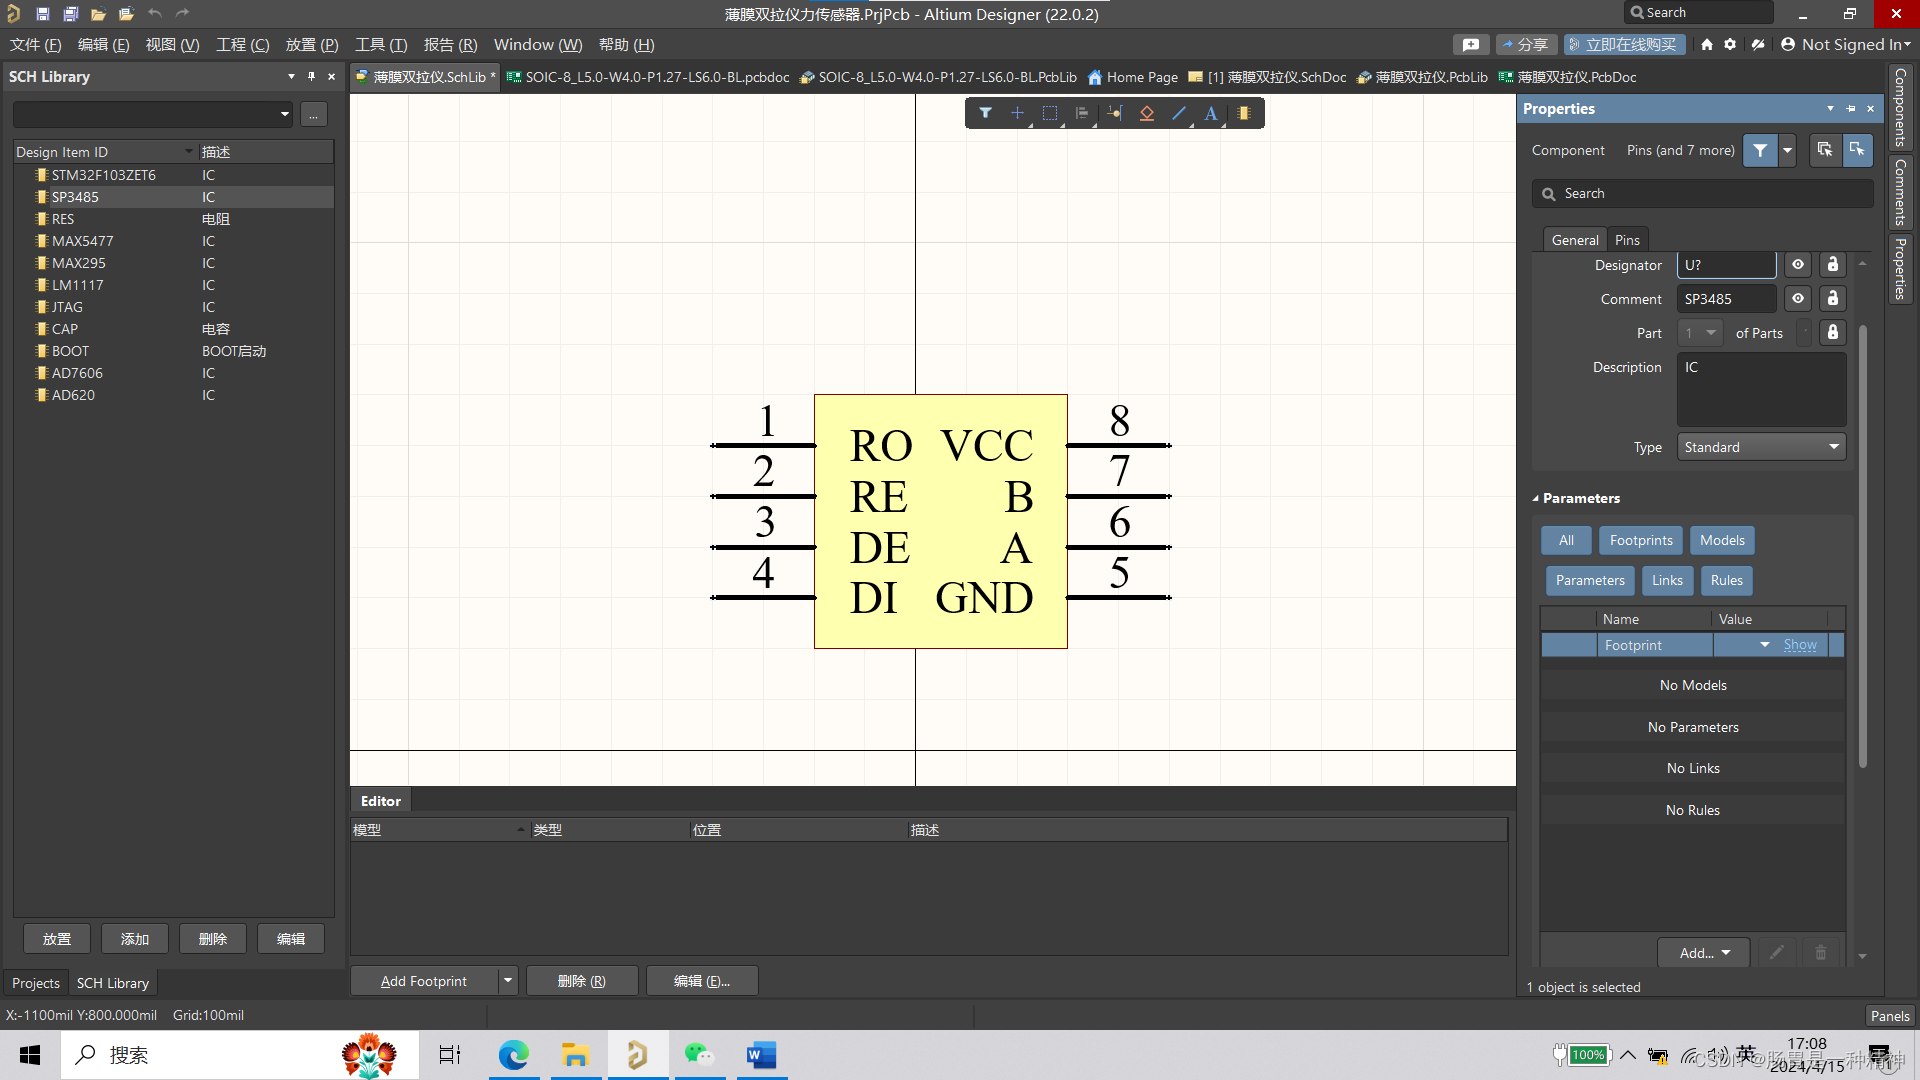Open Microsoft Edge from the taskbar
This screenshot has height=1080, width=1920.
pos(514,1055)
